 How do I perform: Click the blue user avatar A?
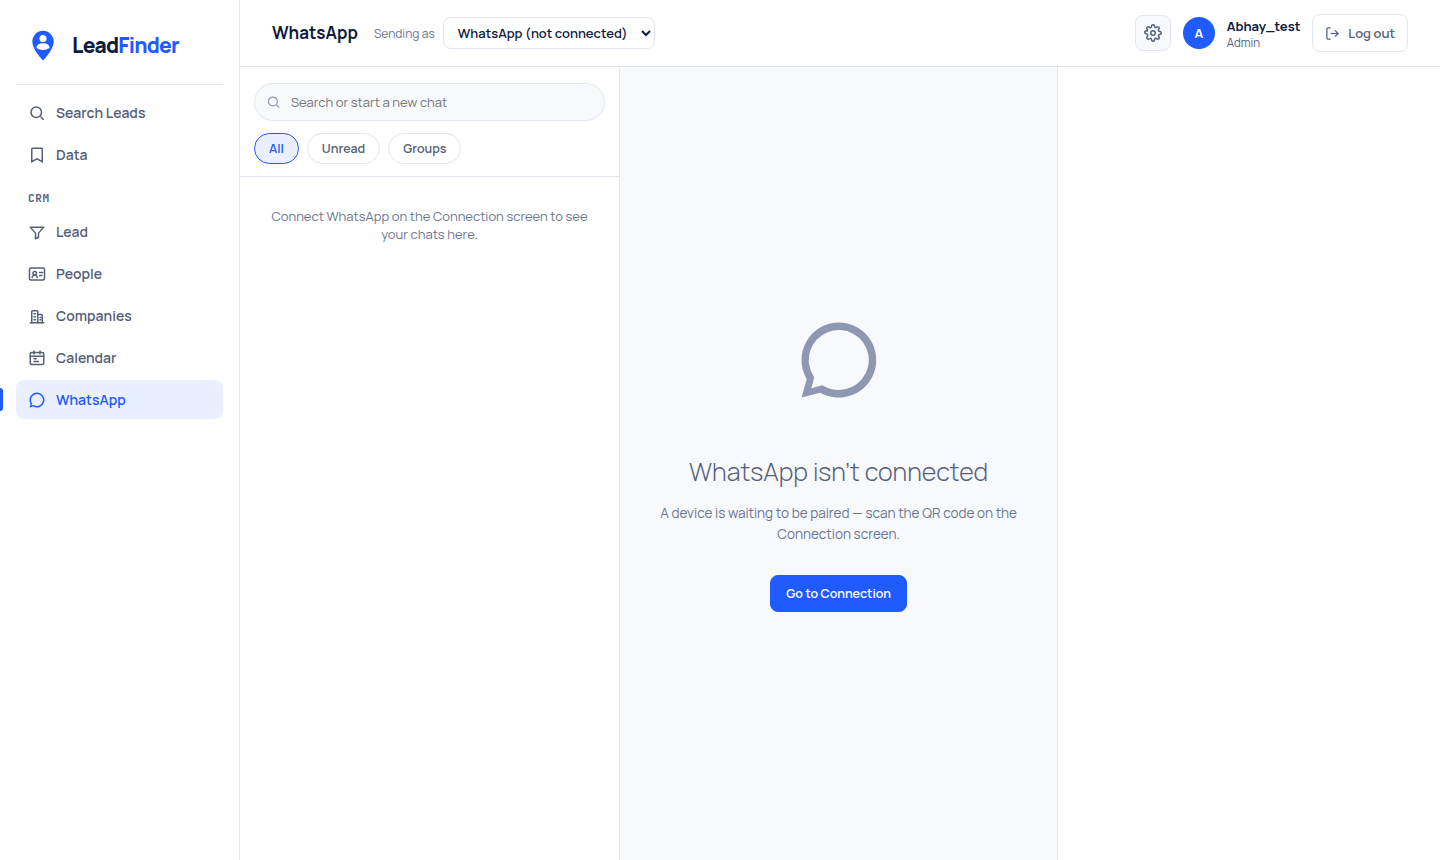pyautogui.click(x=1199, y=33)
